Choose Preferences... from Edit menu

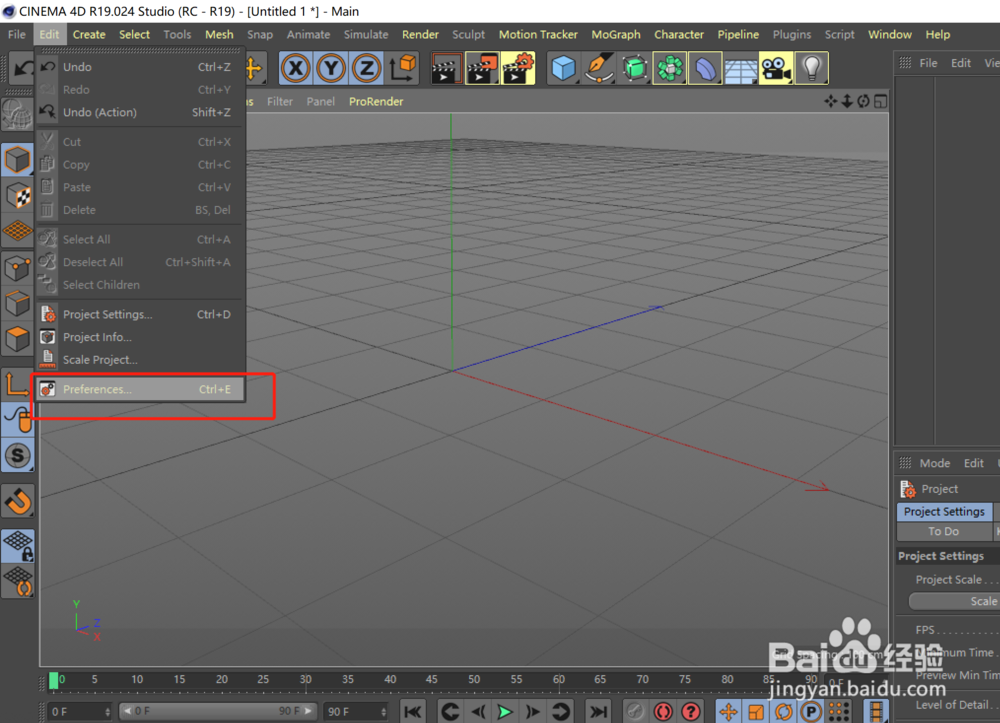[x=140, y=389]
